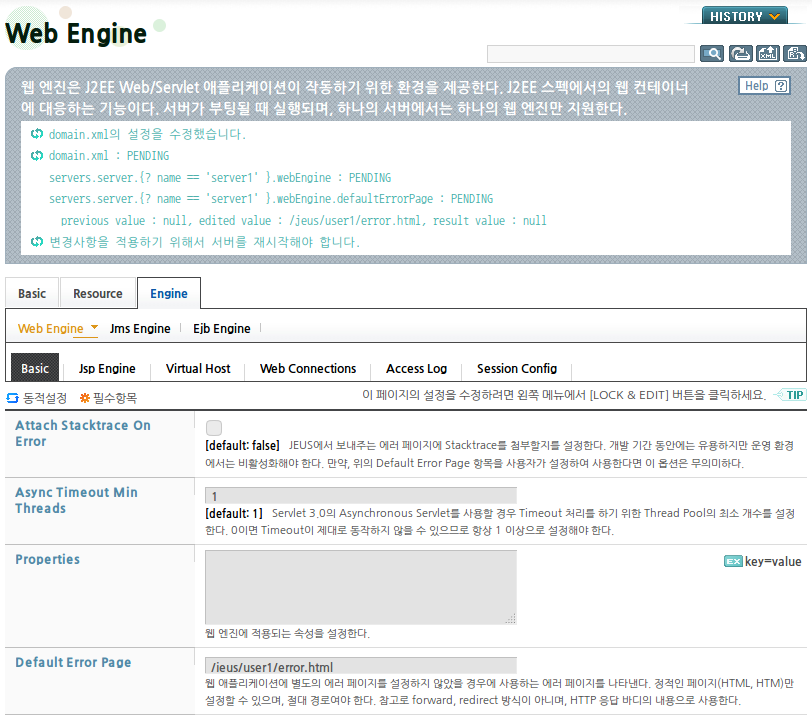812x720 pixels.
Task: Open the HISTORY dropdown
Action: click(x=745, y=16)
